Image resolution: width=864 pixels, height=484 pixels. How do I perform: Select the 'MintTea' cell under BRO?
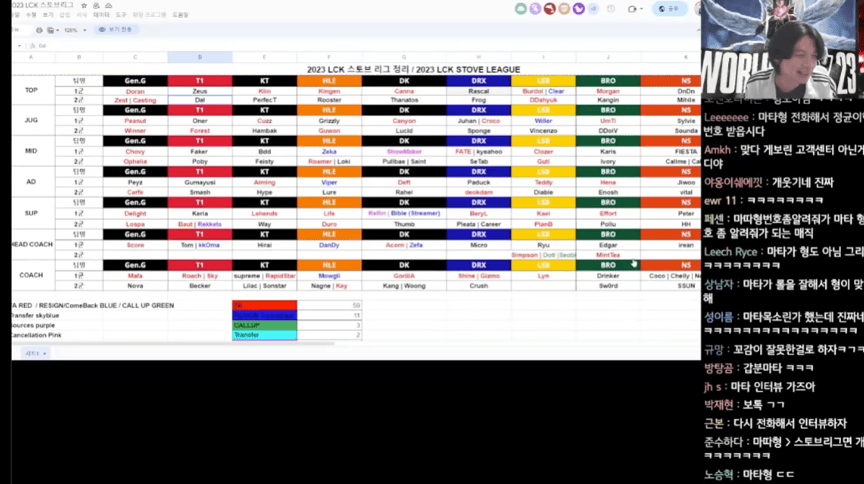click(608, 255)
